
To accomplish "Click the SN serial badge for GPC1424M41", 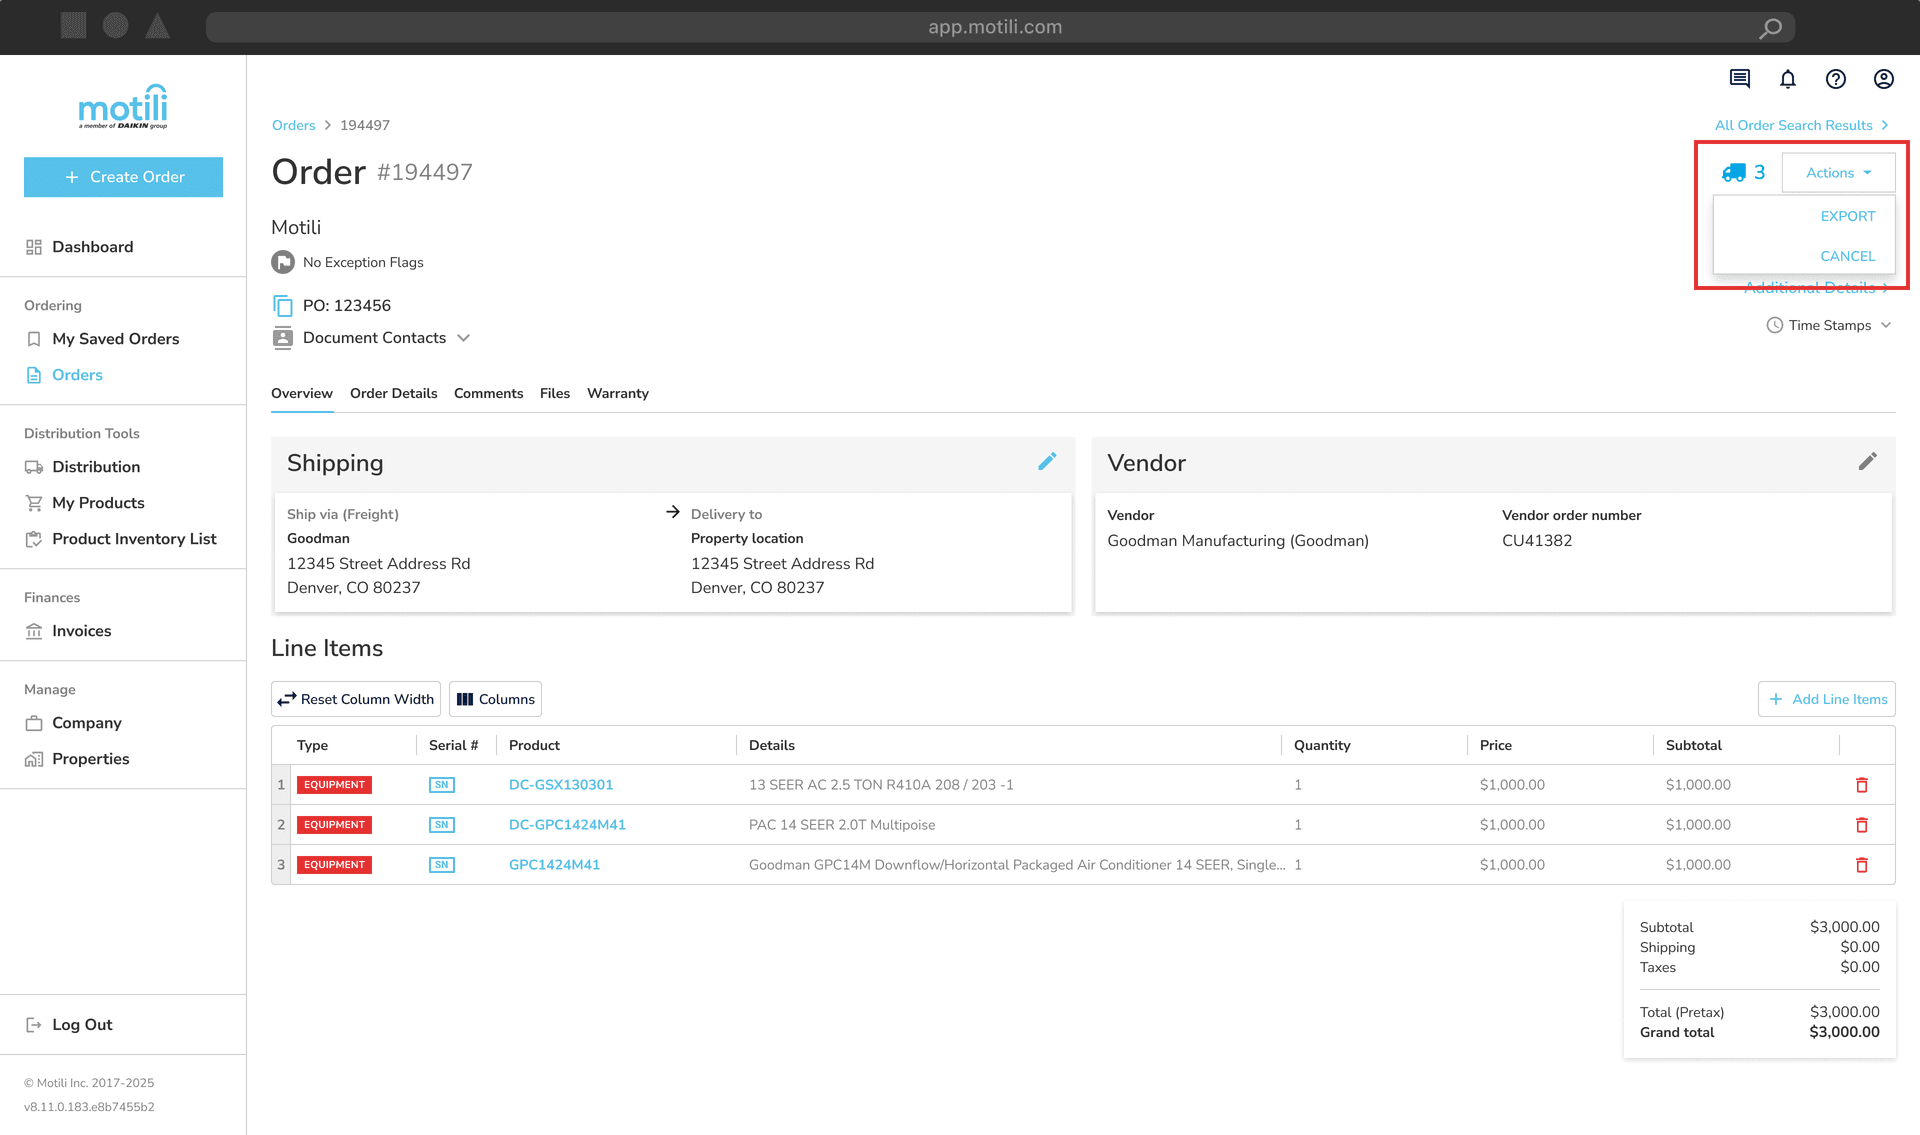I will click(441, 865).
